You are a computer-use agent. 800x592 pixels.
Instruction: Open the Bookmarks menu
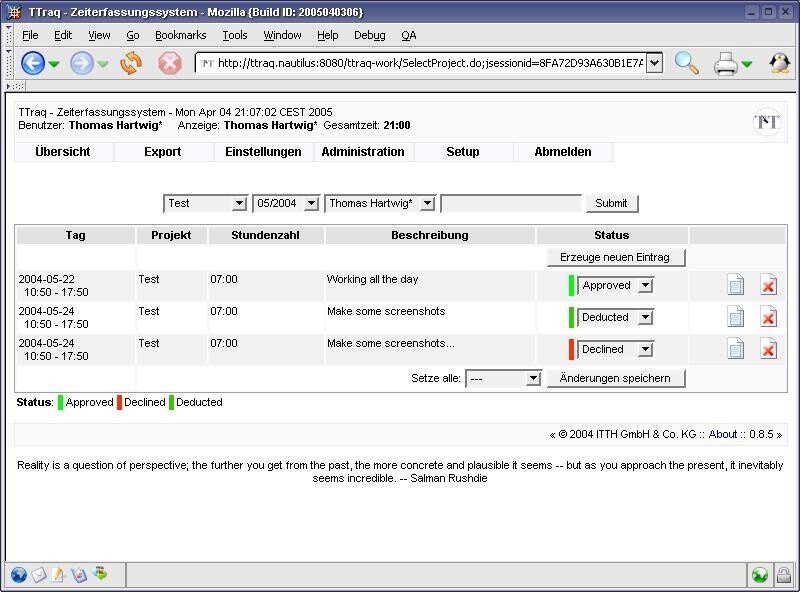180,35
